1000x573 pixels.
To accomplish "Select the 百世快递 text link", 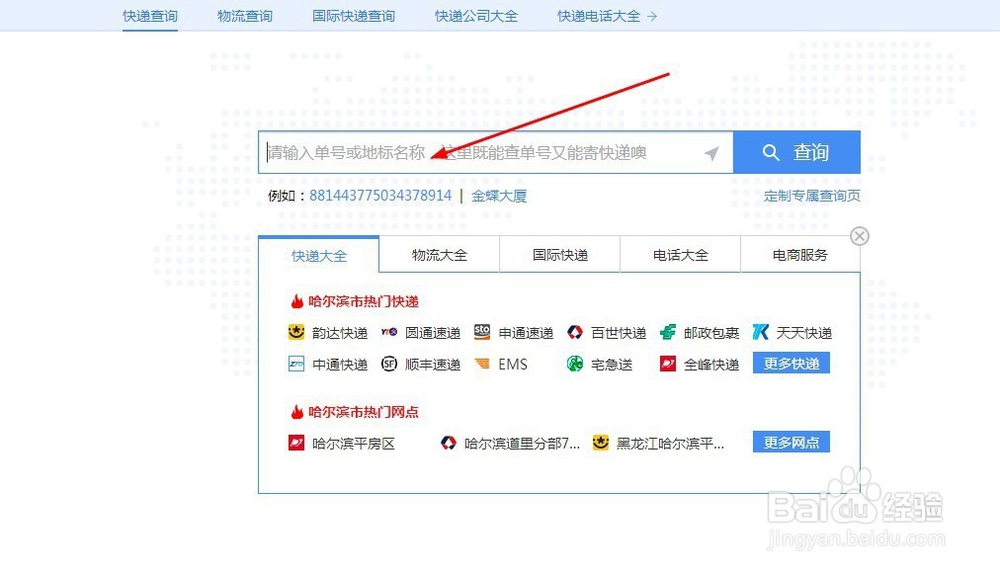I will coord(619,332).
